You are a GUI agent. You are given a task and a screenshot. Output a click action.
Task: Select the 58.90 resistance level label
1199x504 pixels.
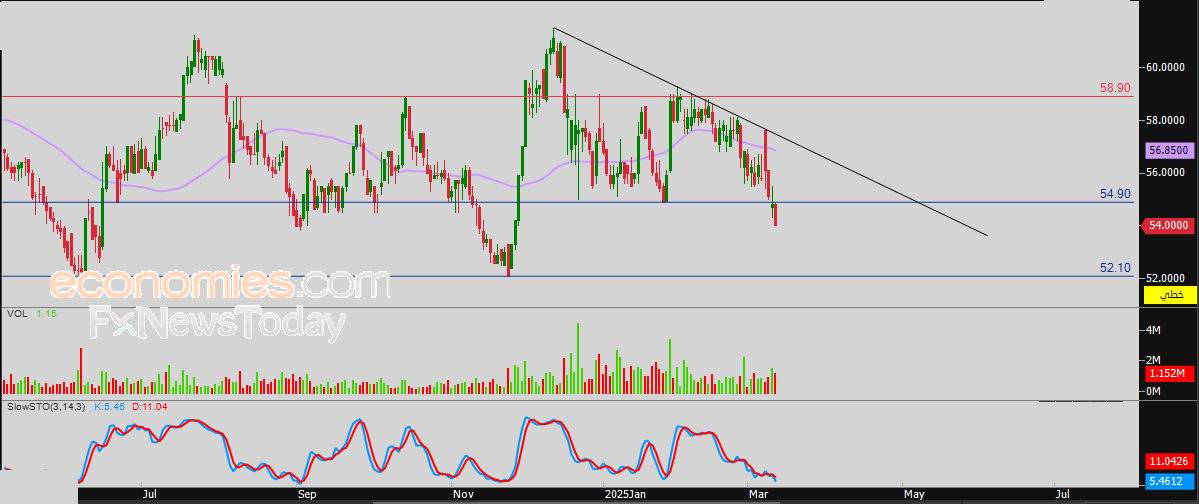(1116, 88)
